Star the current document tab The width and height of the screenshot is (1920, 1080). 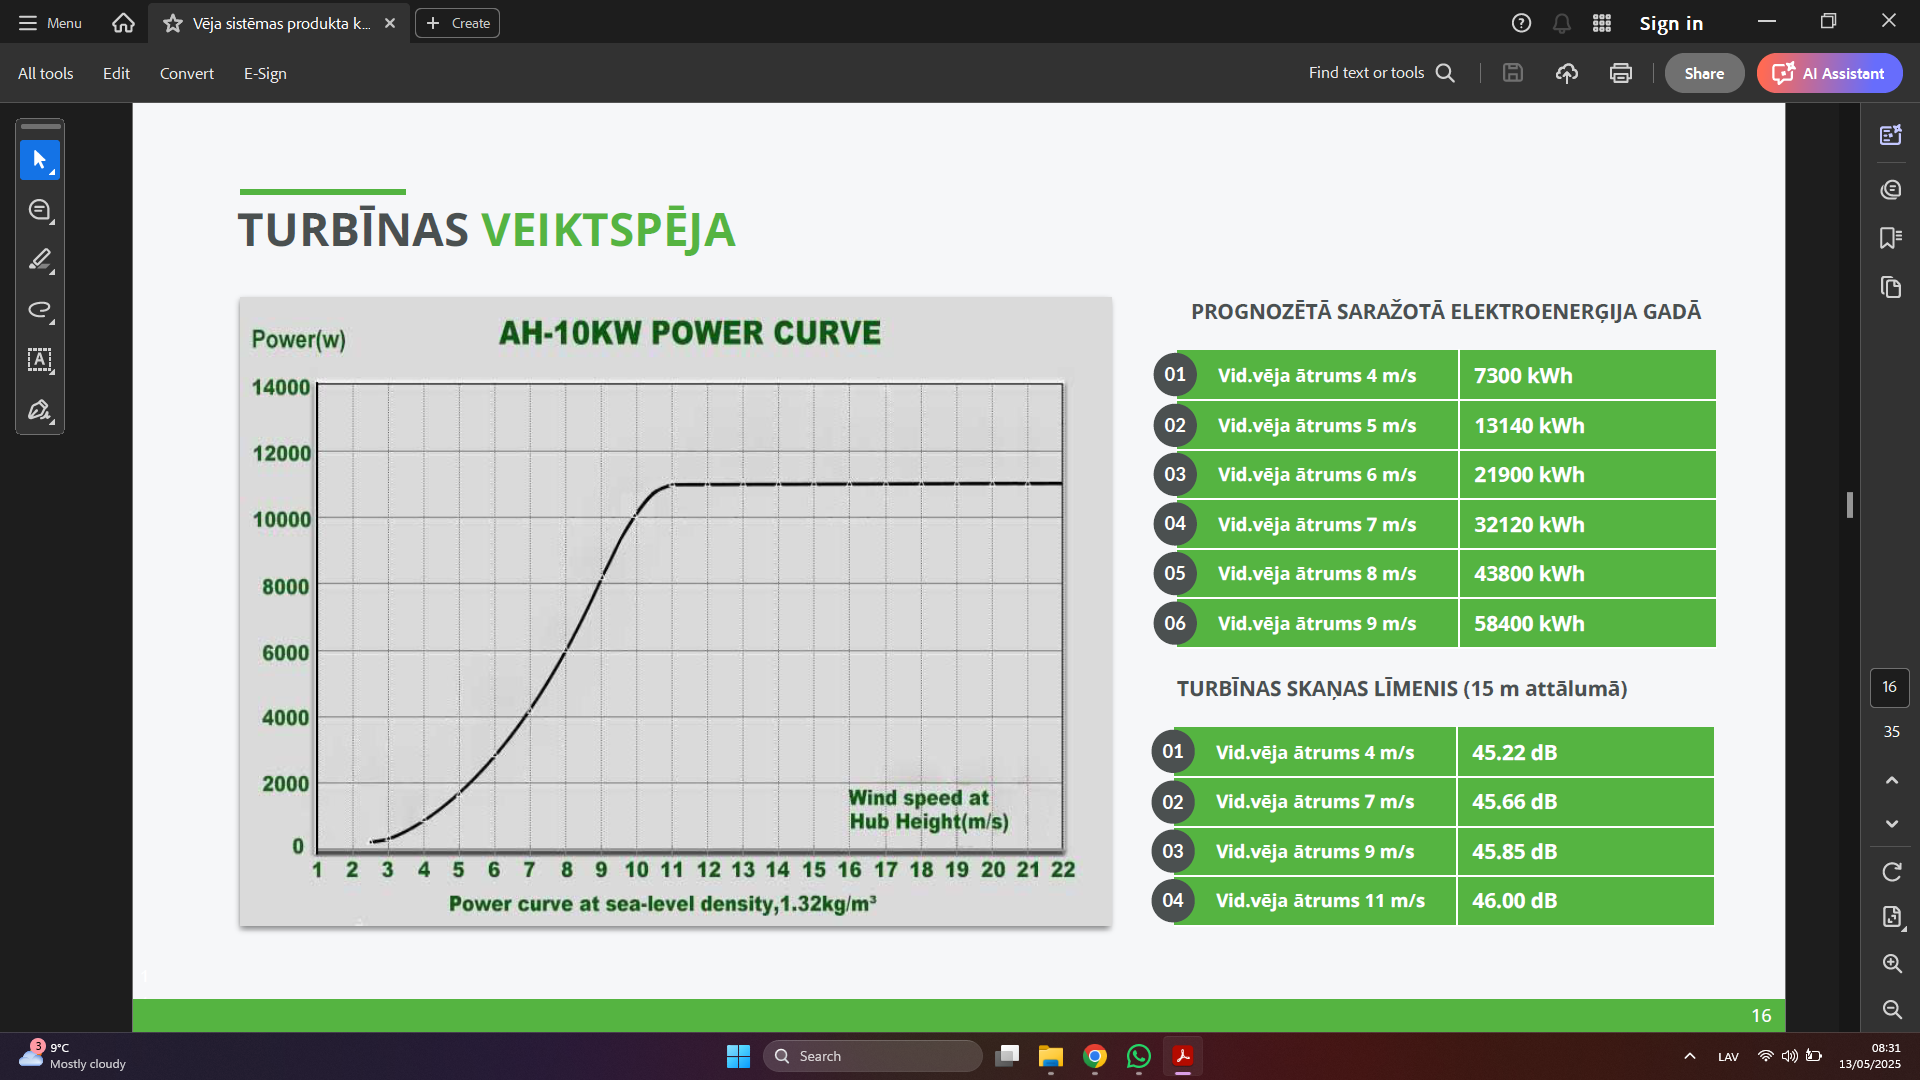tap(173, 23)
